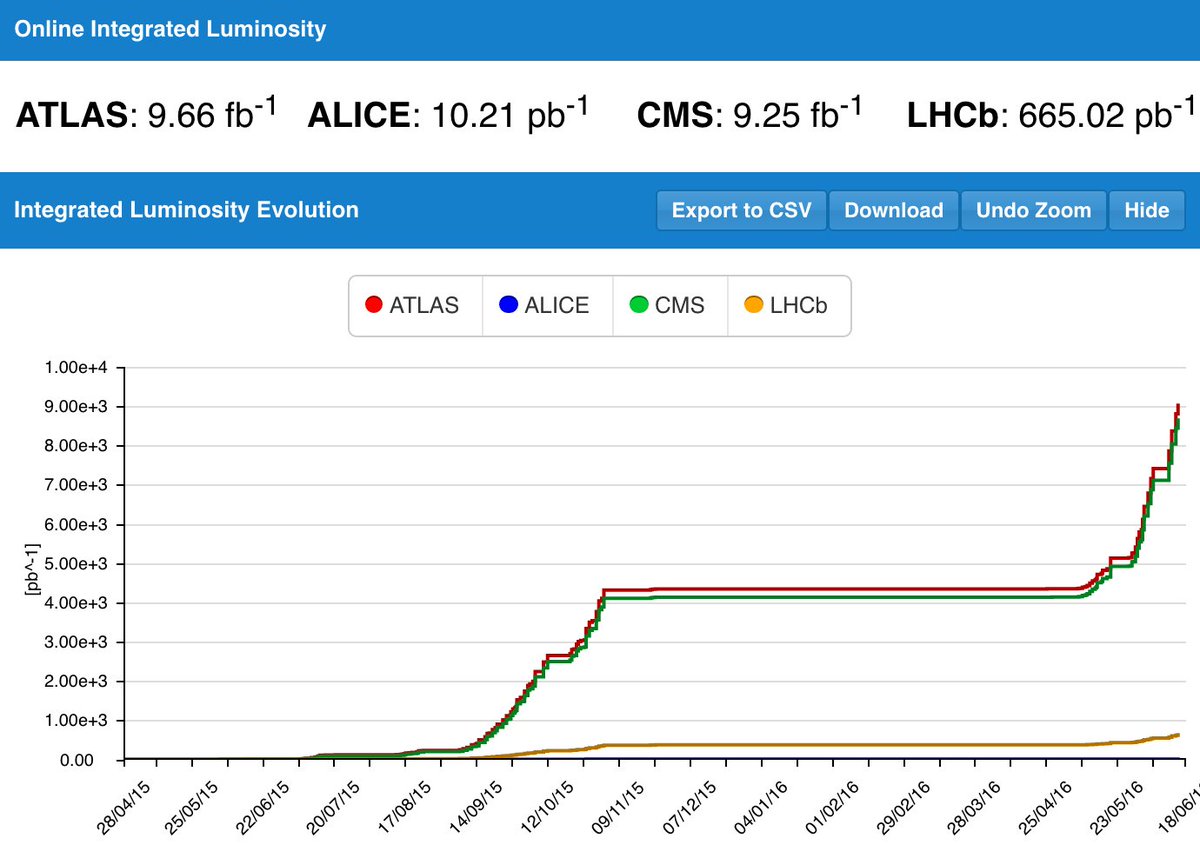Image resolution: width=1200 pixels, height=845 pixels.
Task: Click the Download button
Action: click(x=894, y=210)
